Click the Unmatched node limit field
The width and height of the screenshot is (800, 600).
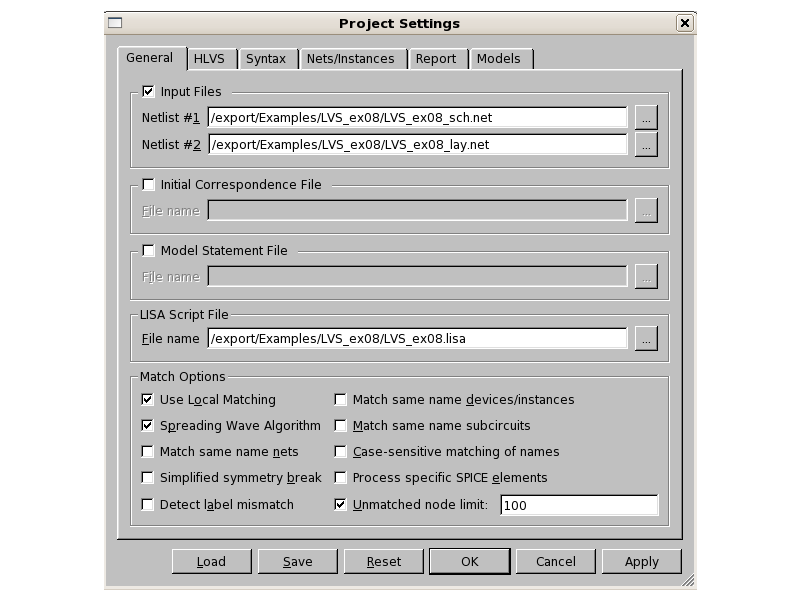pyautogui.click(x=579, y=505)
